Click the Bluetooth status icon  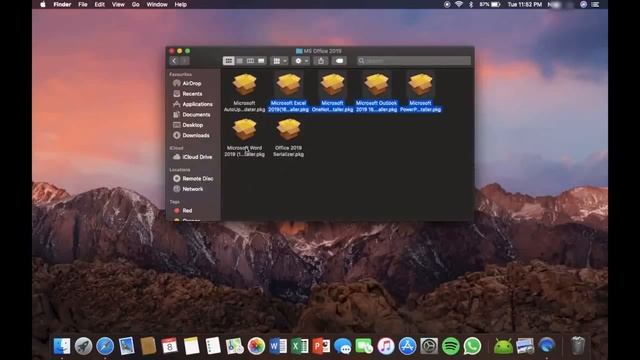471,4
